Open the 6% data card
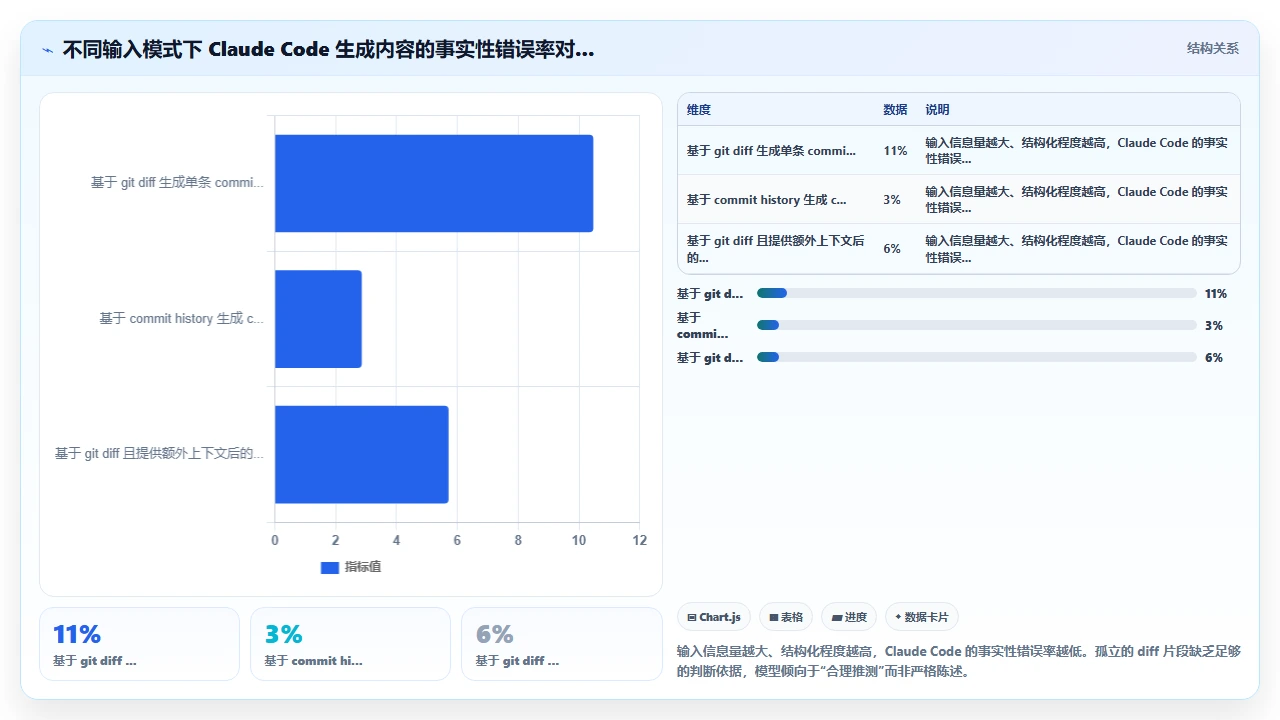This screenshot has width=1280, height=720. 561,644
